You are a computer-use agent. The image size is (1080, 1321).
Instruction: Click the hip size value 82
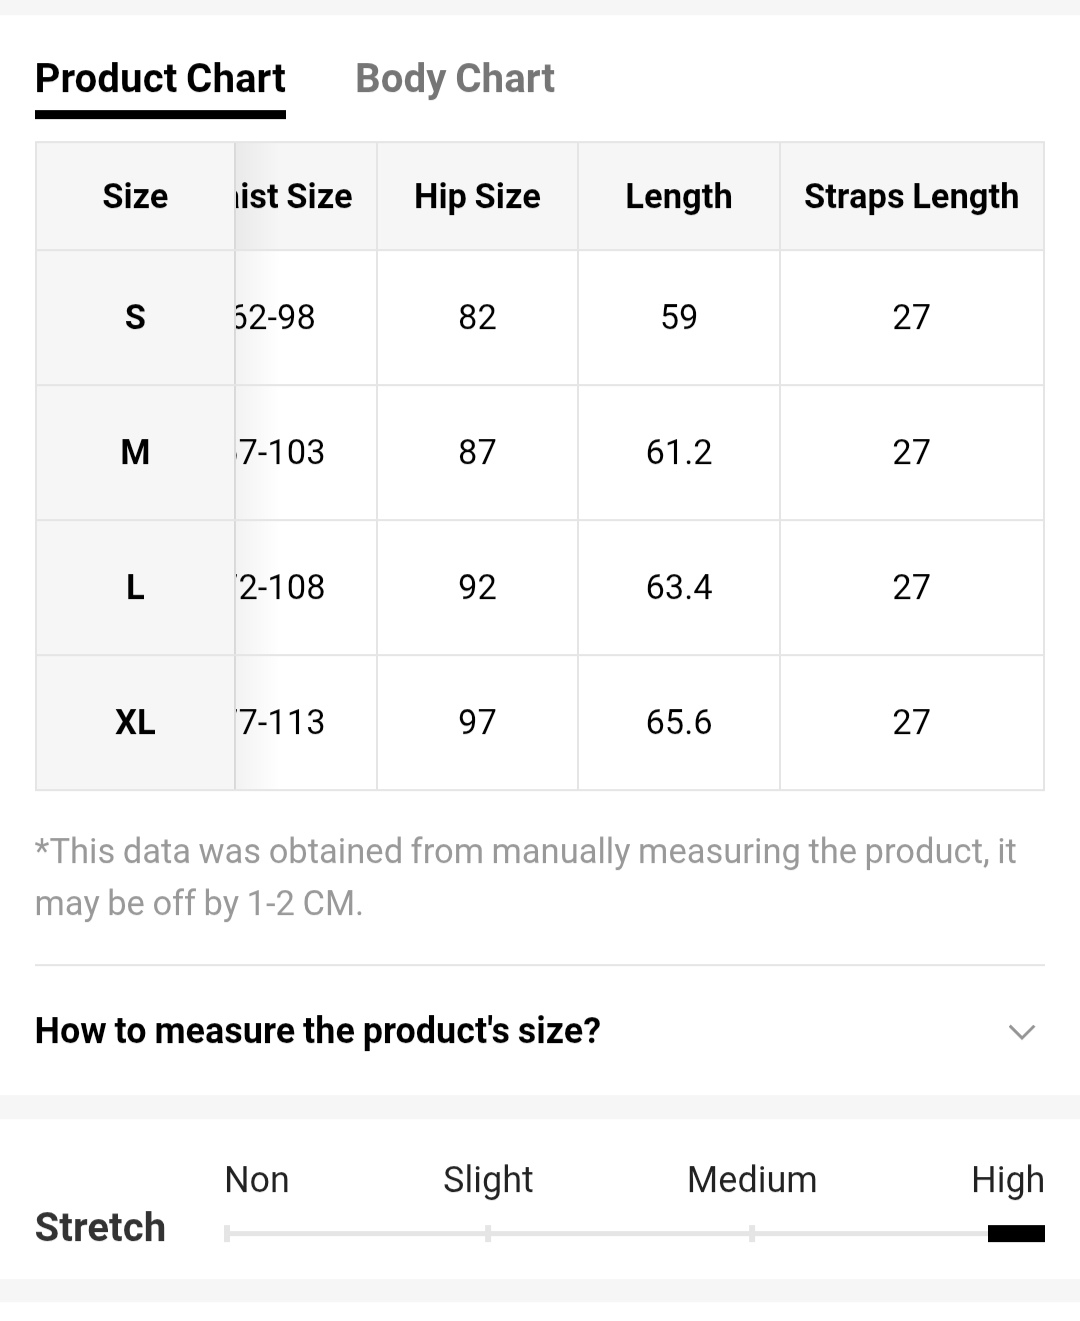coord(477,317)
